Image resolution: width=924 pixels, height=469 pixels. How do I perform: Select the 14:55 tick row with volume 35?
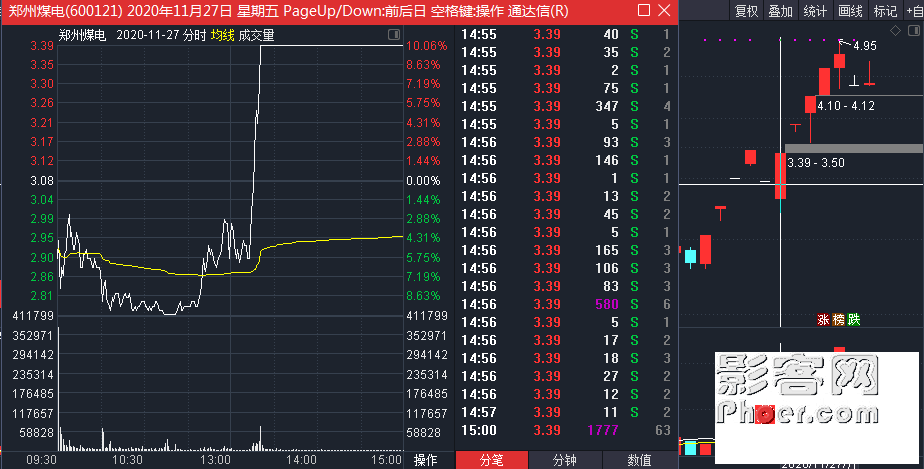pyautogui.click(x=566, y=52)
